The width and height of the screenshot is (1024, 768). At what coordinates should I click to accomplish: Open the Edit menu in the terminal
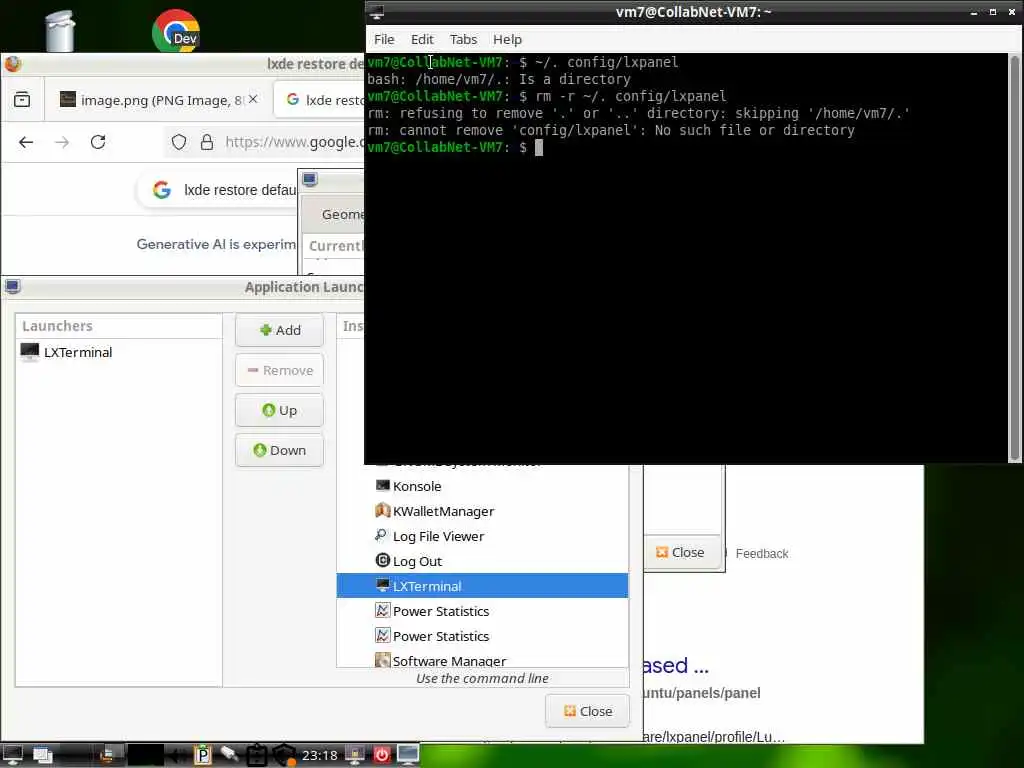coord(422,39)
